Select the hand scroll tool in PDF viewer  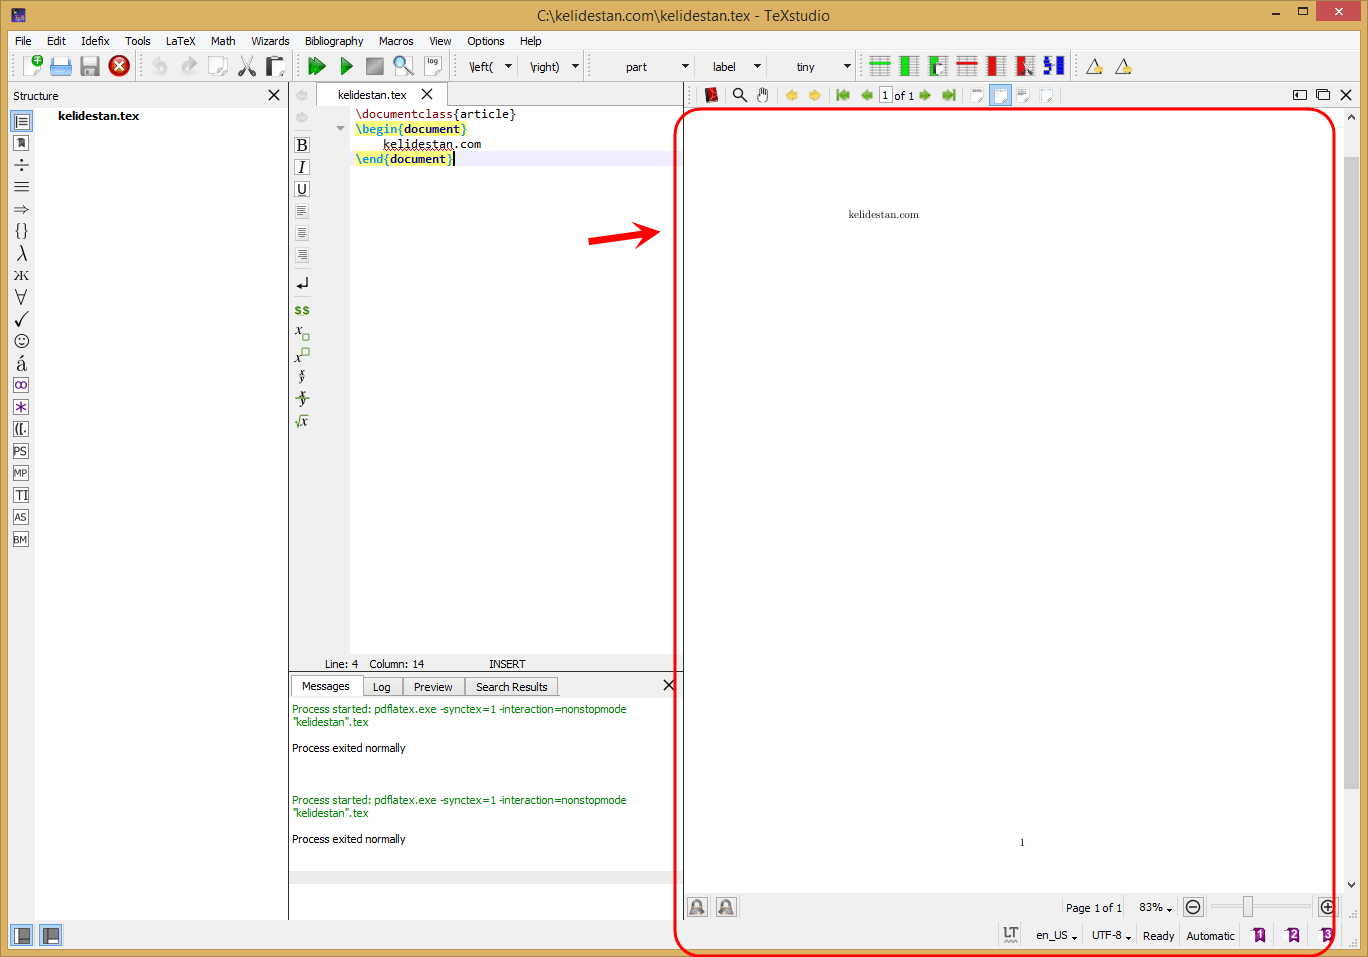click(763, 95)
